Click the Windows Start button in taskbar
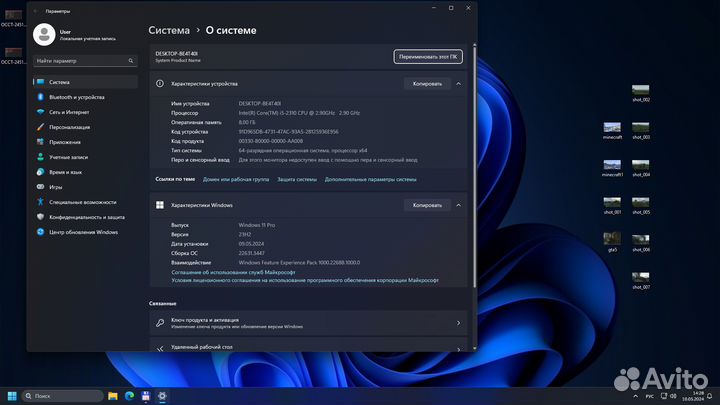Screen dimensions: 720x405 tap(13, 396)
